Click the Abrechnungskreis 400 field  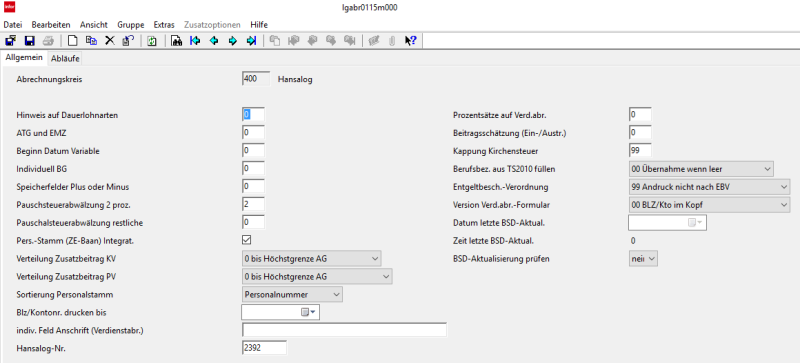pyautogui.click(x=256, y=79)
